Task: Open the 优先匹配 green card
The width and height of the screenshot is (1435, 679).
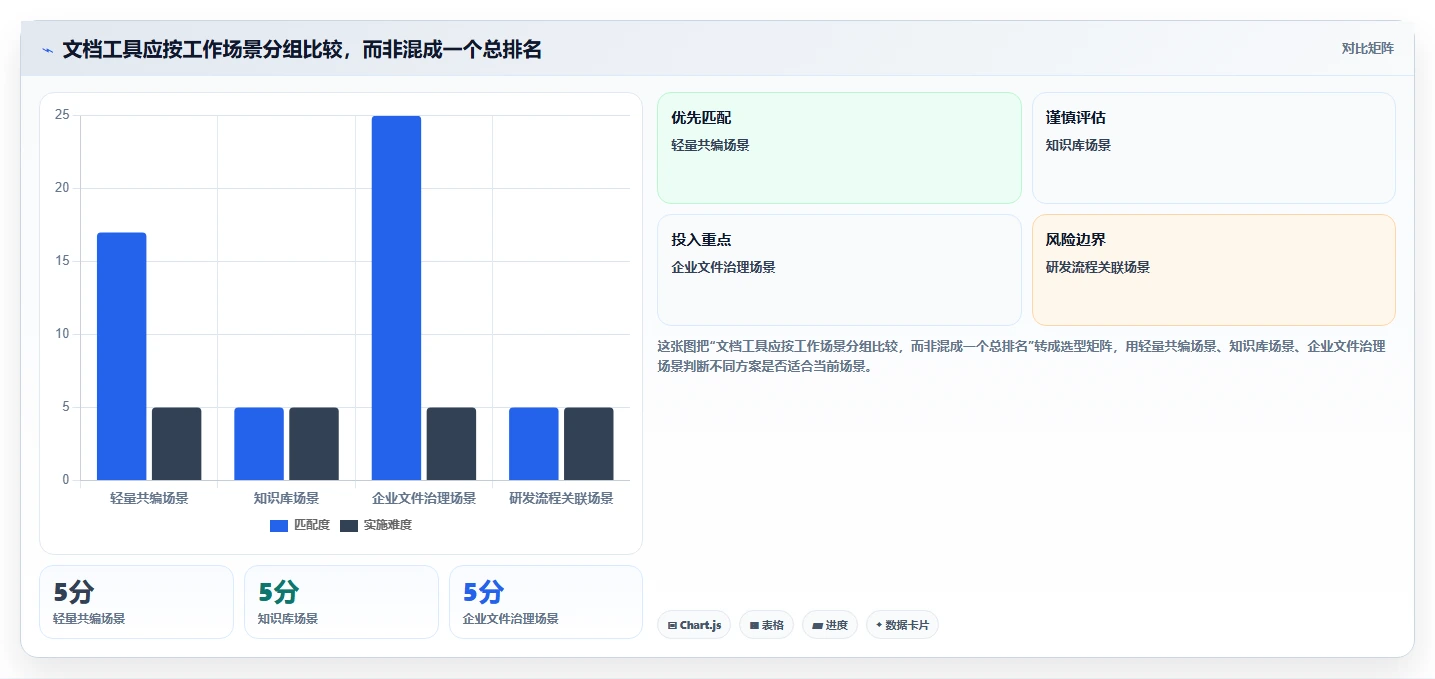Action: [839, 148]
